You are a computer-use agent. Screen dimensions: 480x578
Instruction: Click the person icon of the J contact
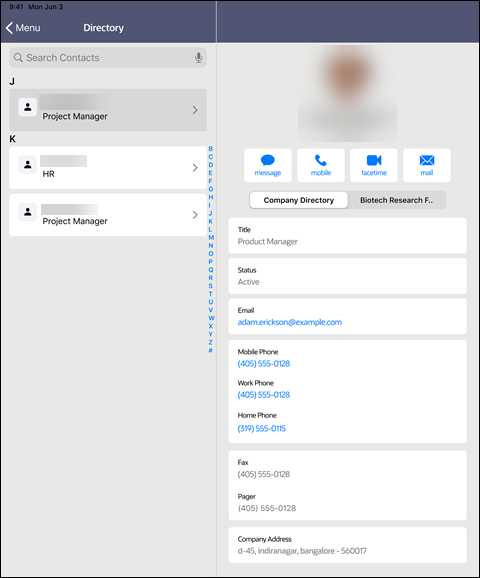28,107
